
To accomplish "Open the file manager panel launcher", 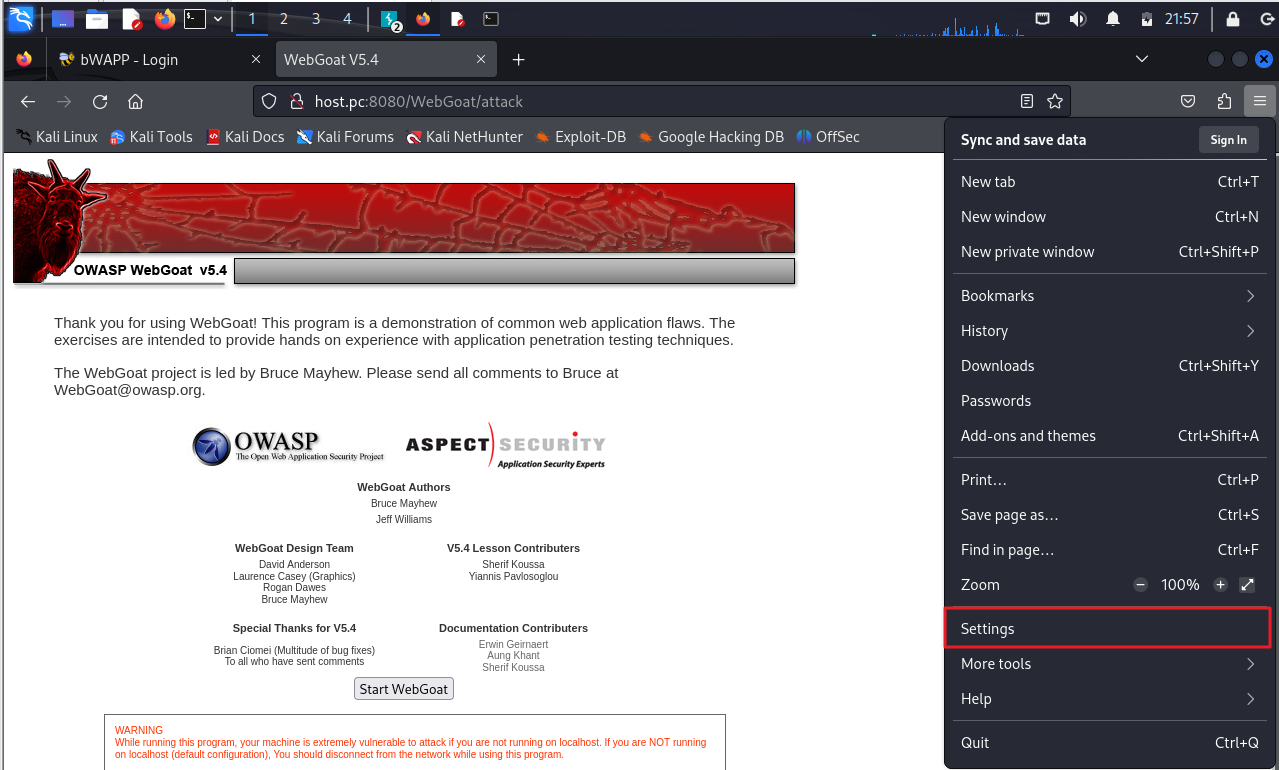I will [97, 18].
